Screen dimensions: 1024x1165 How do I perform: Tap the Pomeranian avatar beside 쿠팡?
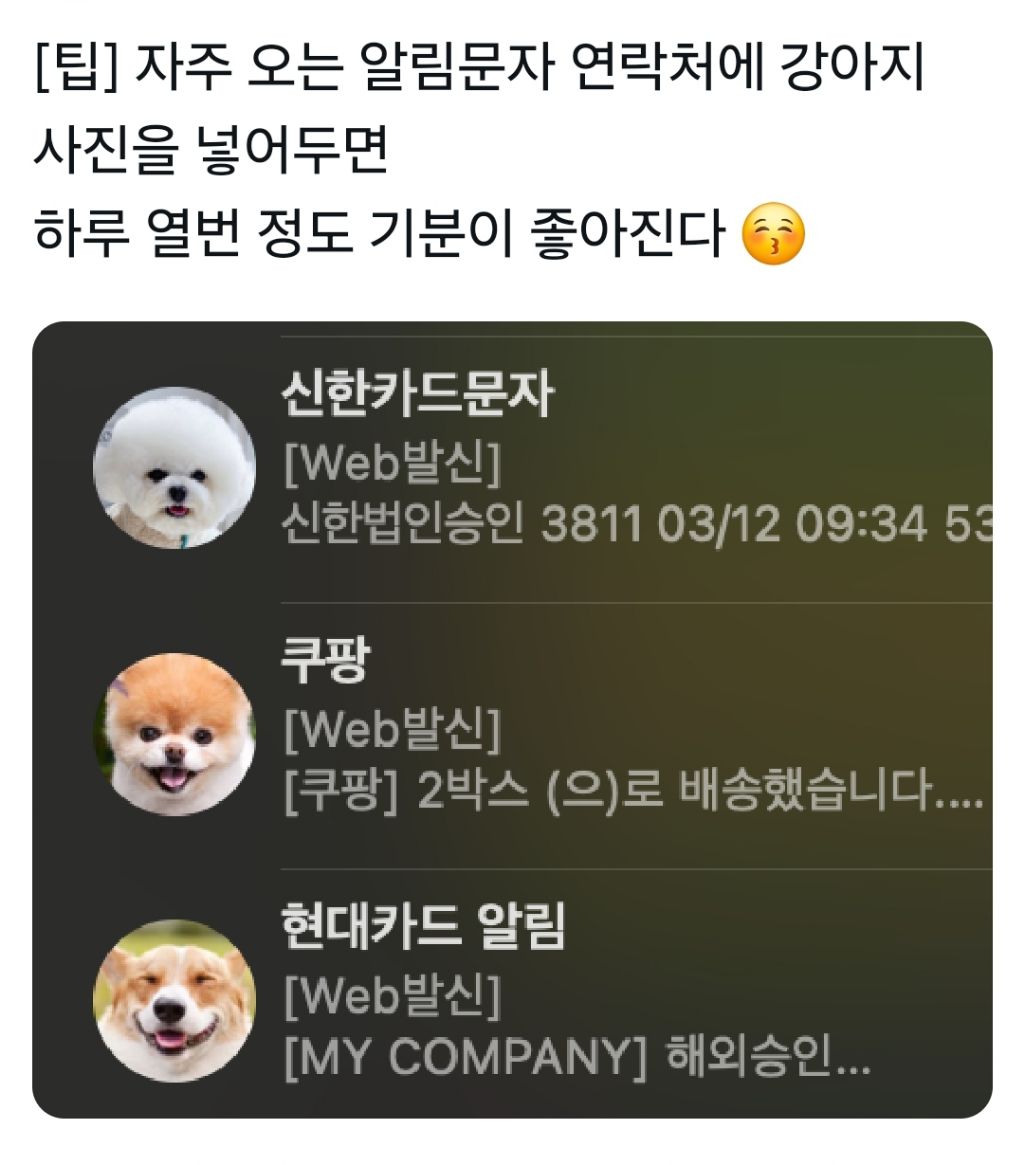click(174, 734)
